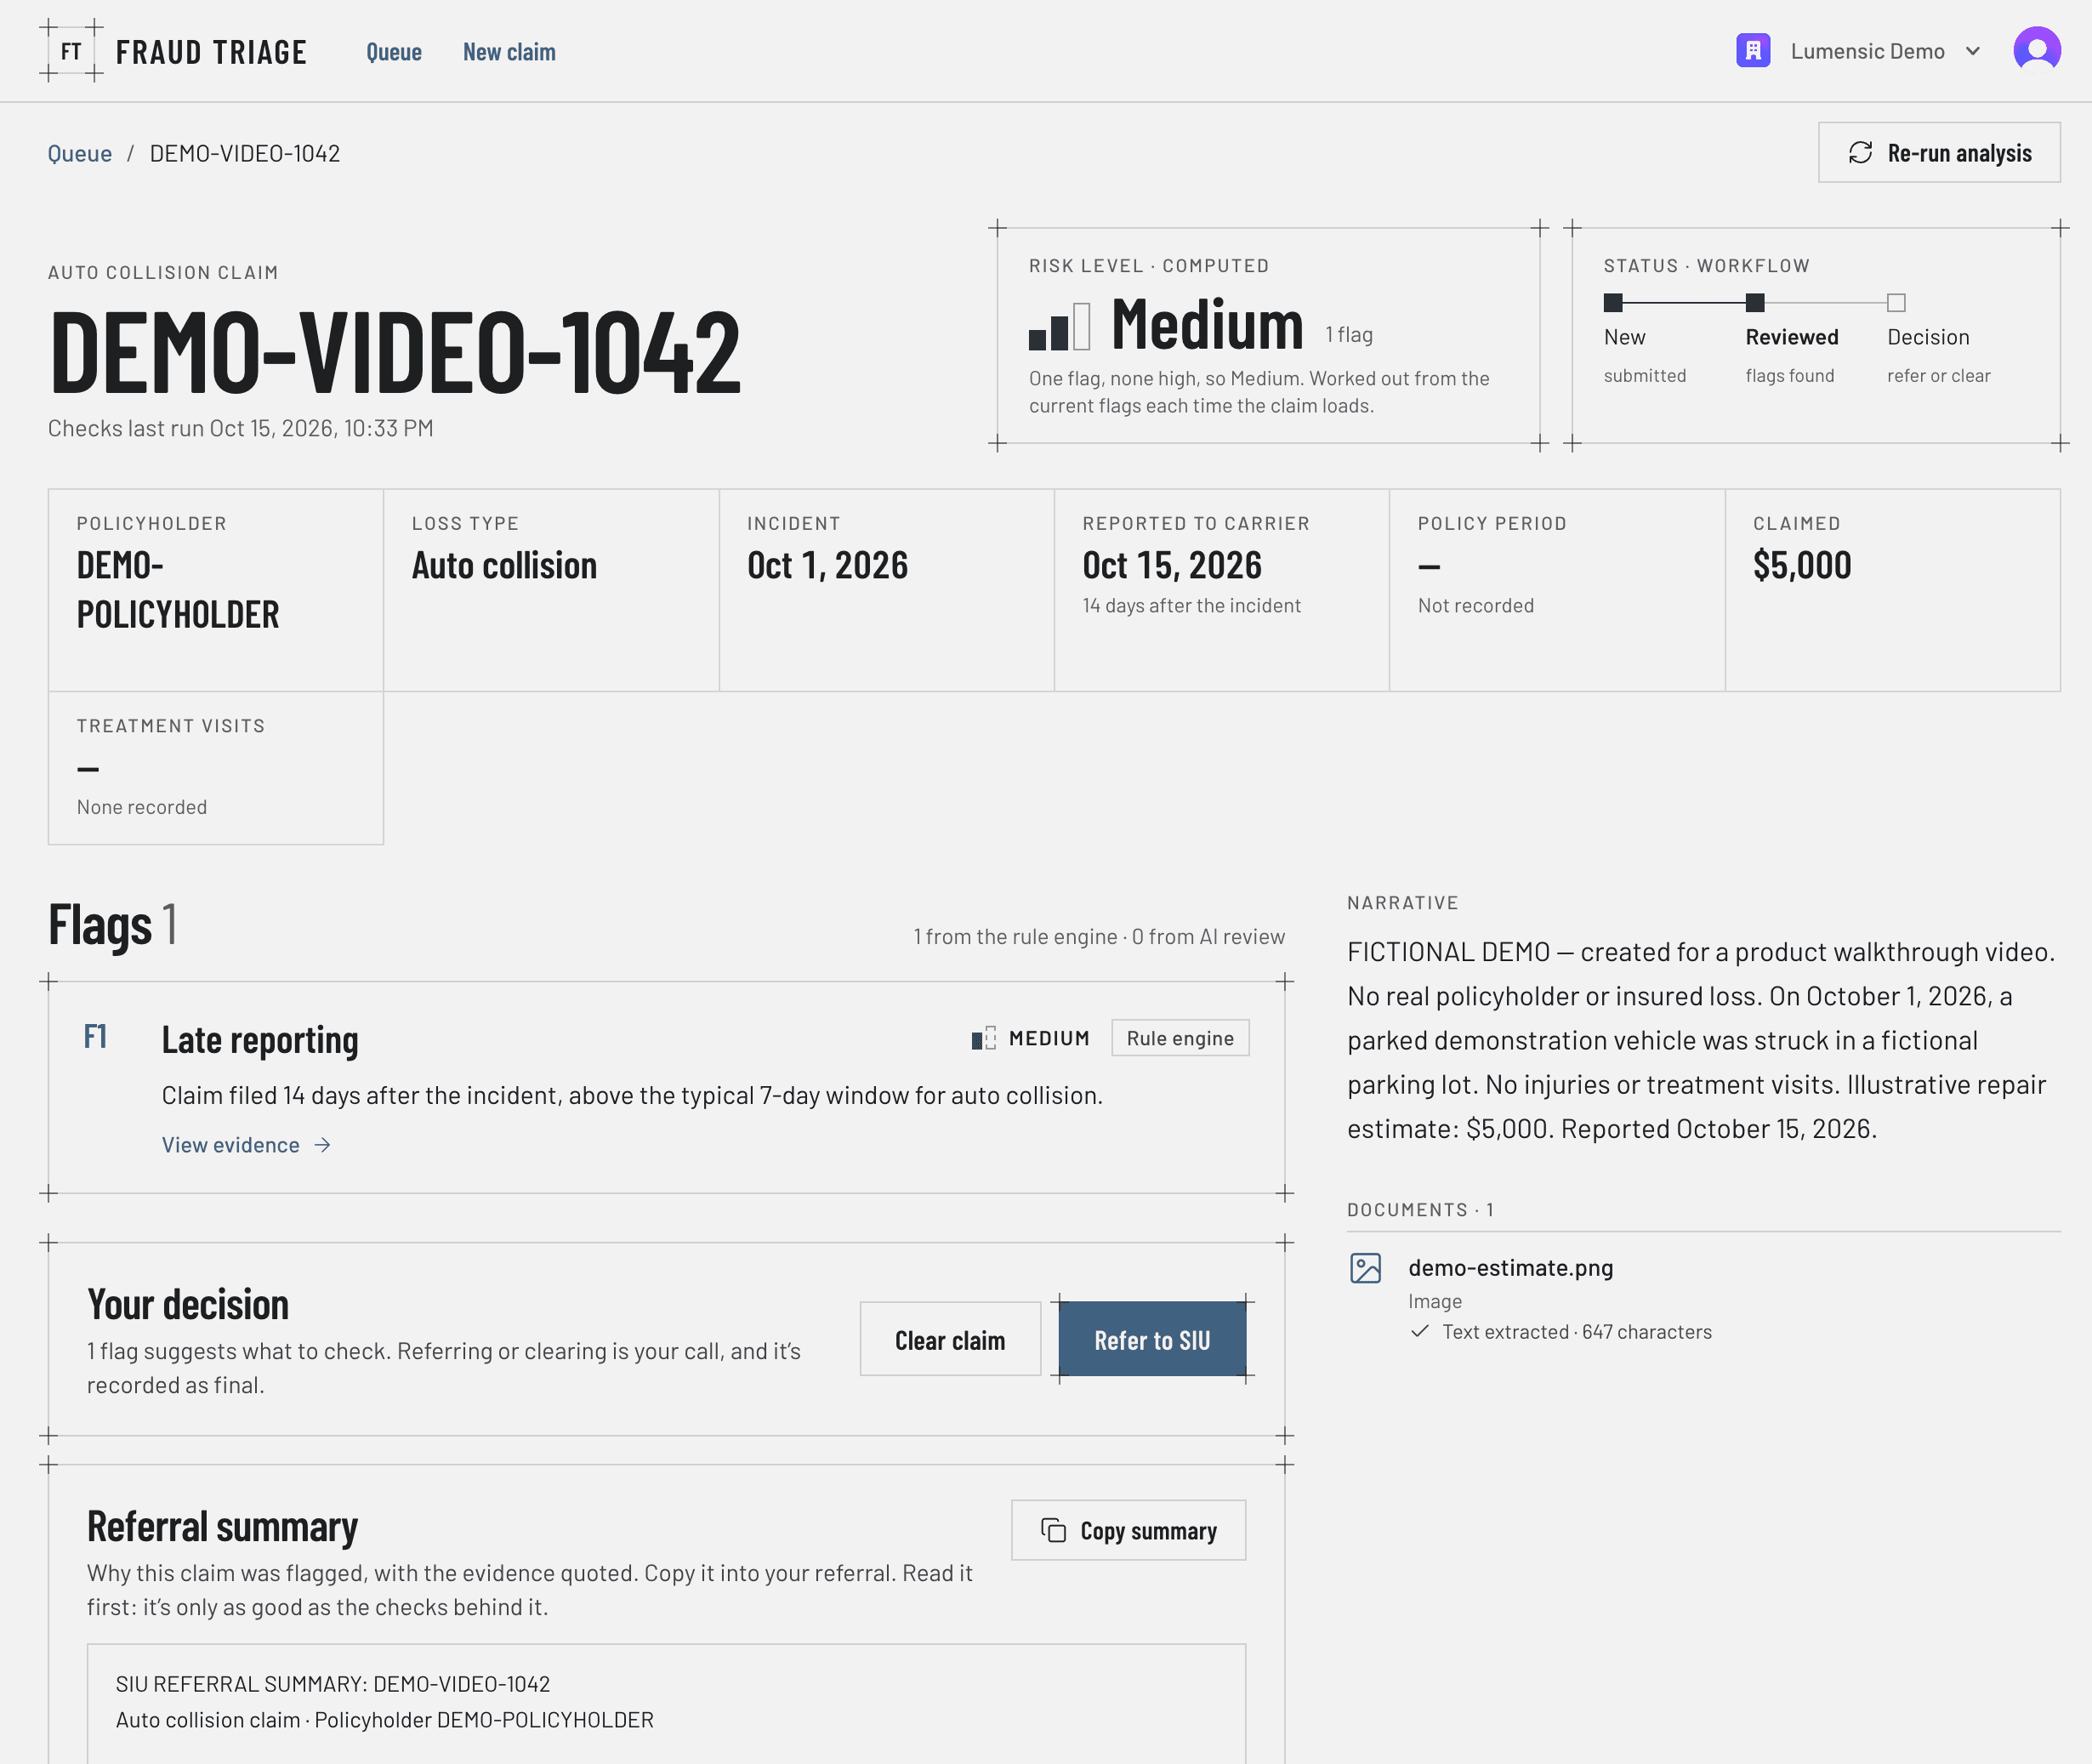The width and height of the screenshot is (2092, 1764).
Task: Click the Medium severity icon on Late reporting flag
Action: [x=984, y=1038]
